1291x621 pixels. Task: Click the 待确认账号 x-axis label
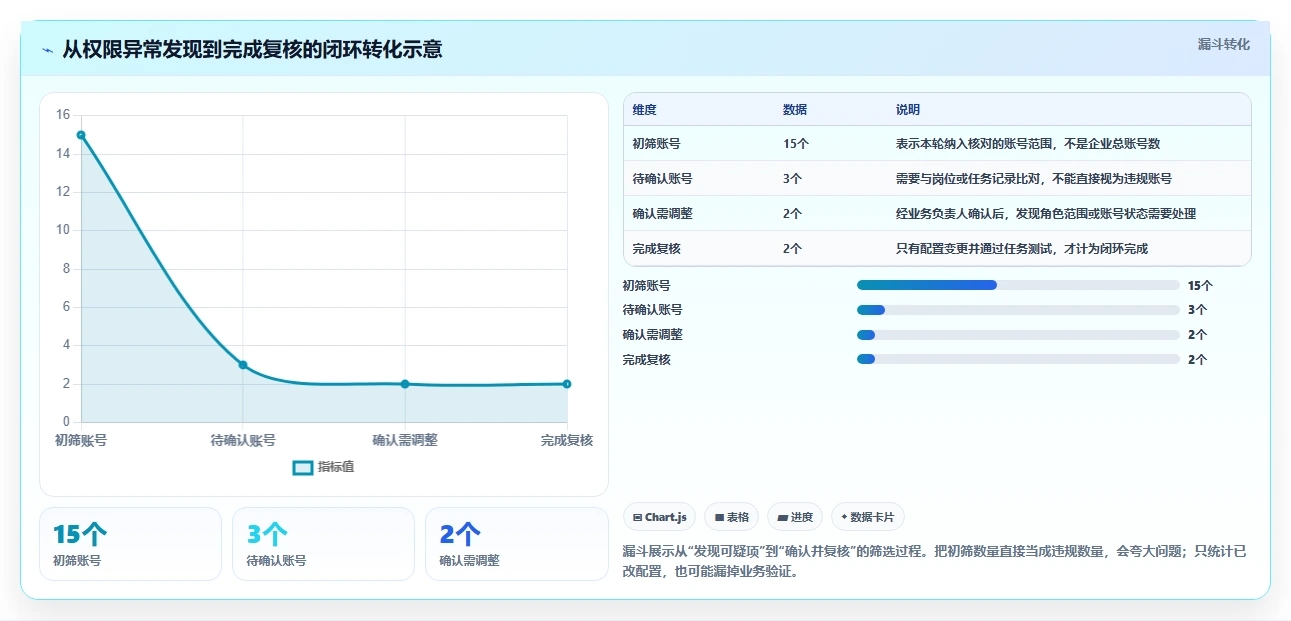pos(243,440)
